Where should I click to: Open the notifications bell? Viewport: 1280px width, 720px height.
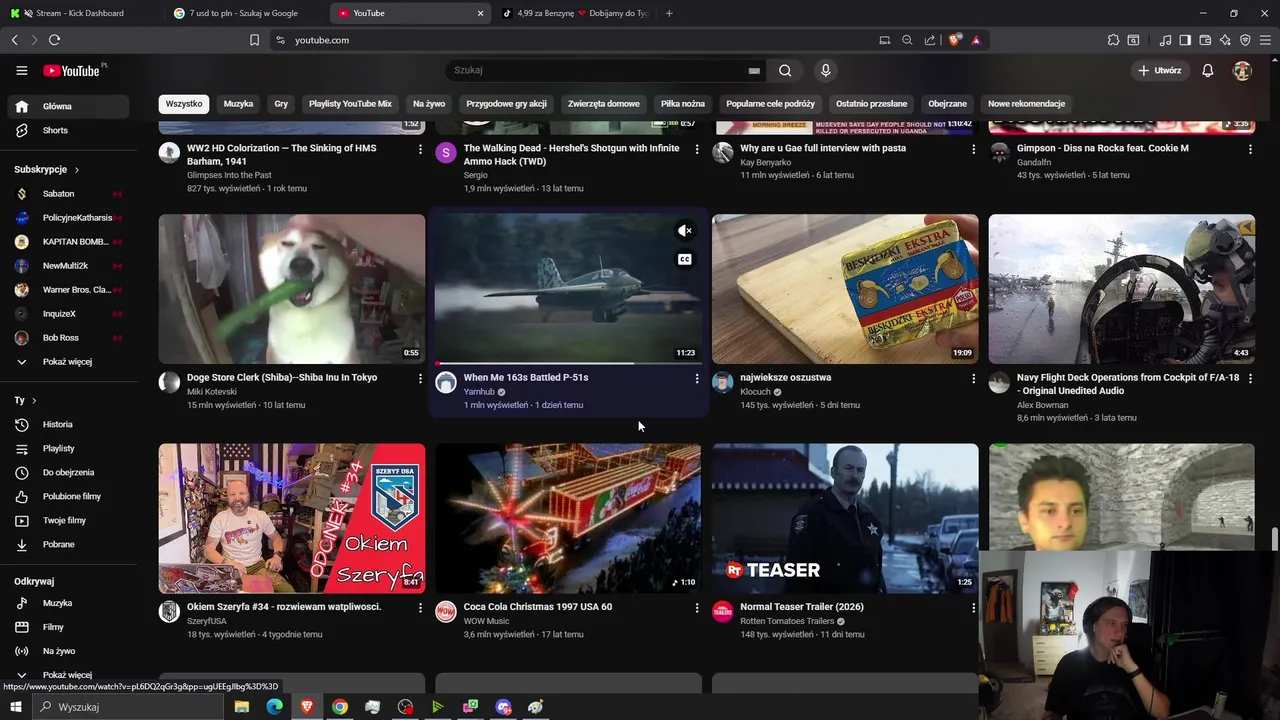pyautogui.click(x=1208, y=71)
